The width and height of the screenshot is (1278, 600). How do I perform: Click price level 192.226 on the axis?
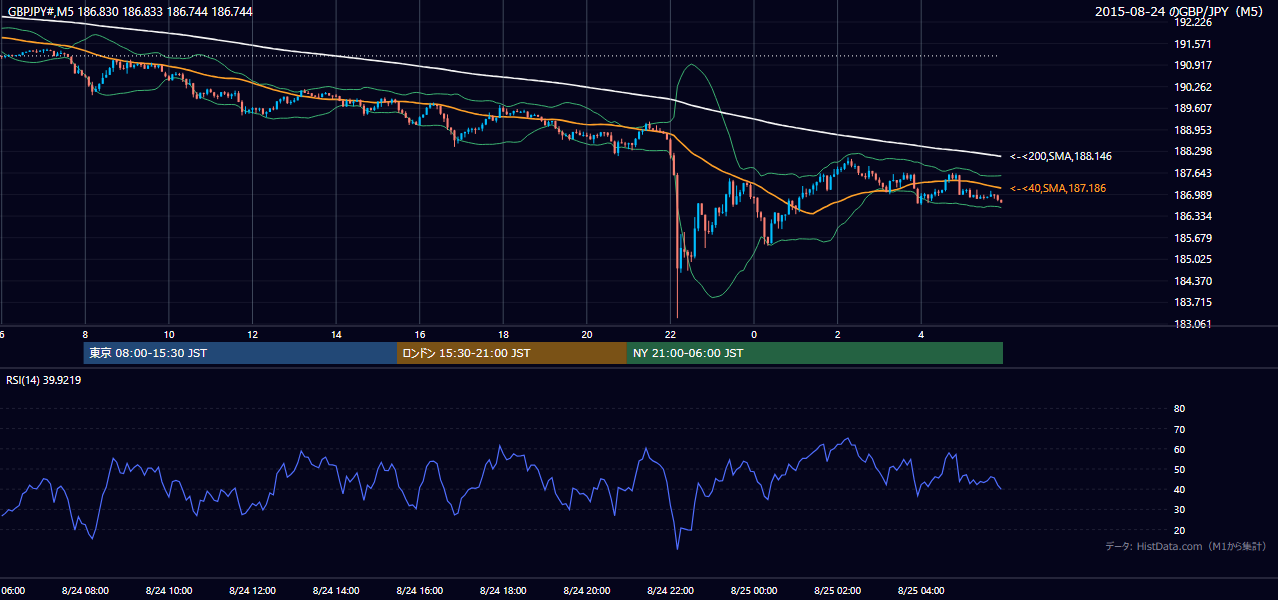(x=1192, y=23)
